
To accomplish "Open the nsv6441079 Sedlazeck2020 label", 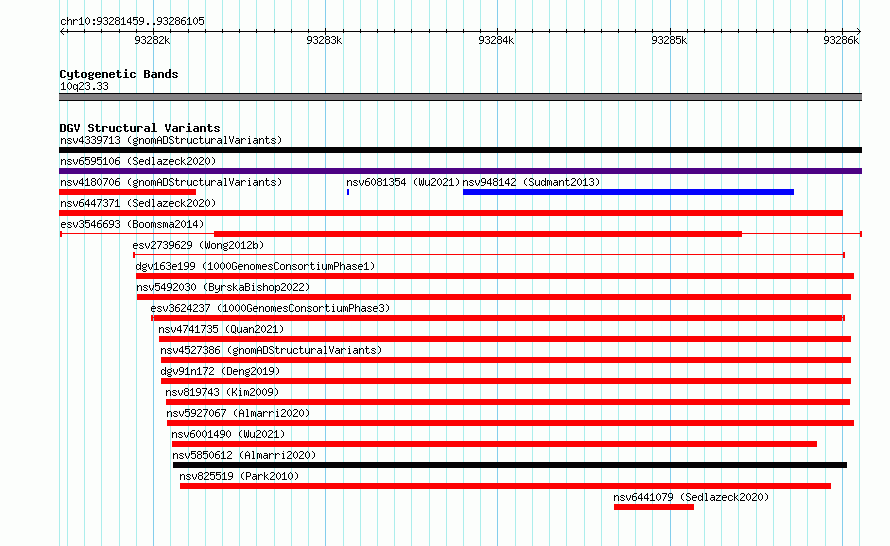I will (691, 497).
